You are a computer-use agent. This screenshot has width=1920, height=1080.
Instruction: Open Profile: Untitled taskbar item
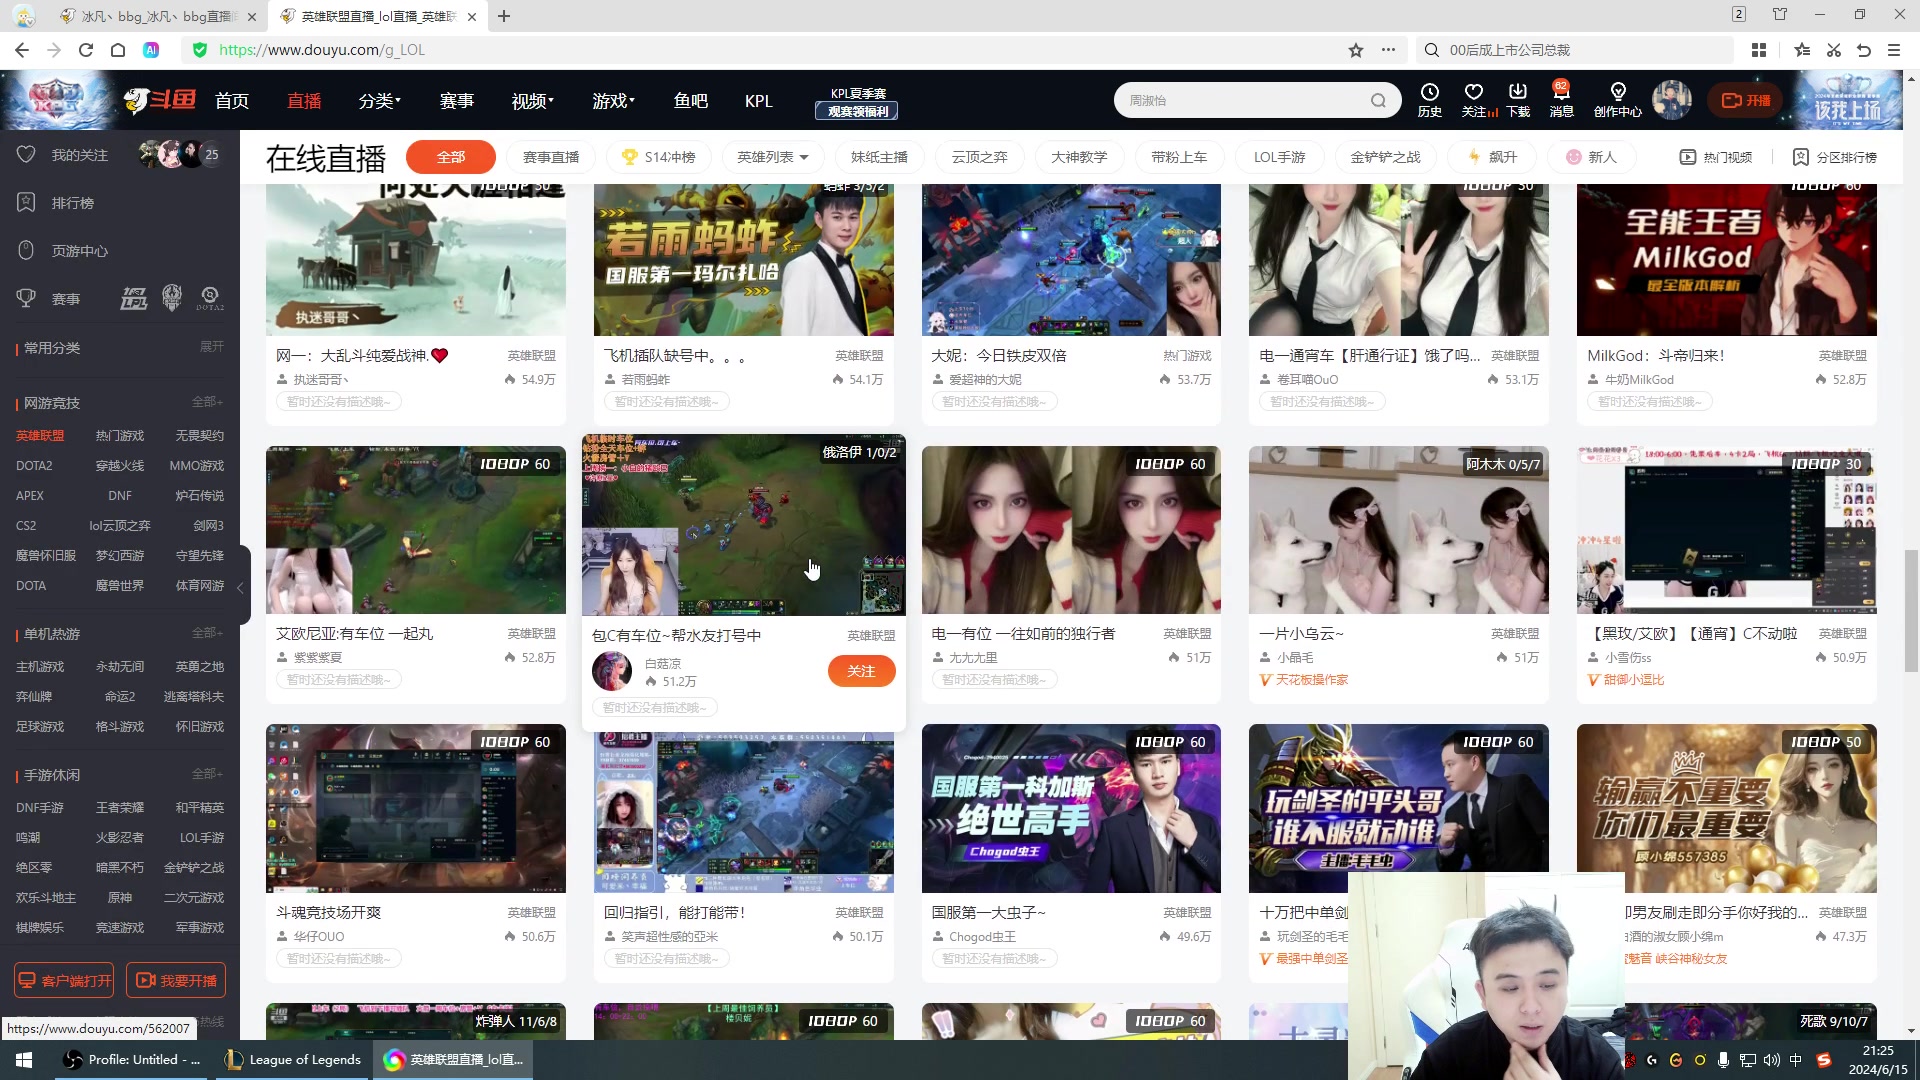point(132,1060)
